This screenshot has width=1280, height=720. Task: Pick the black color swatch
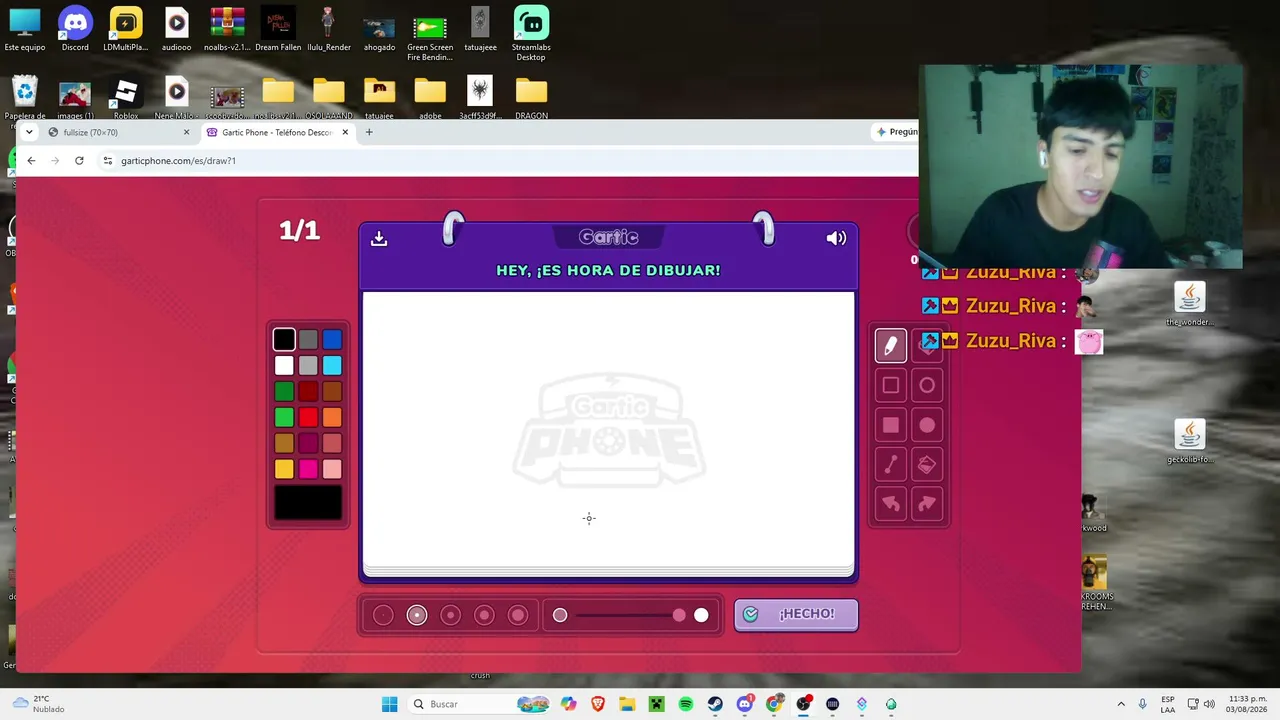click(284, 340)
